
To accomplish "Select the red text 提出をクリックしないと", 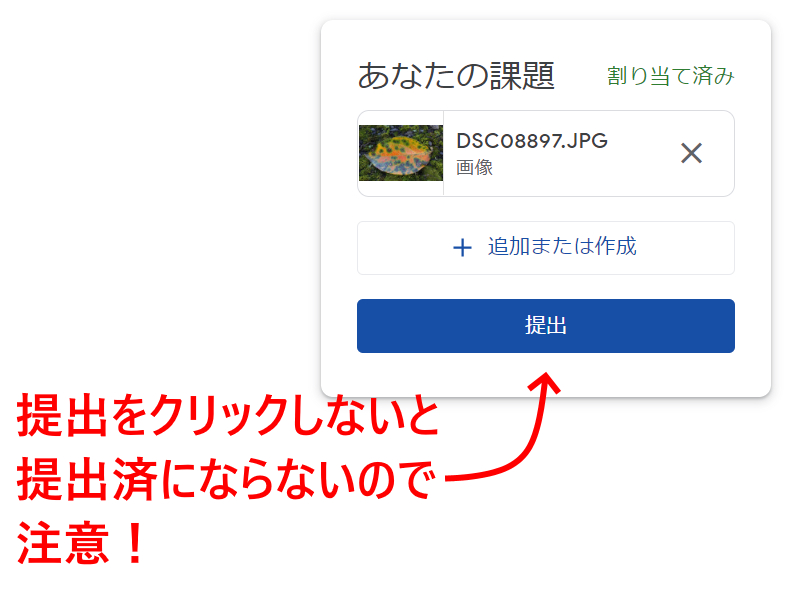I will click(228, 414).
